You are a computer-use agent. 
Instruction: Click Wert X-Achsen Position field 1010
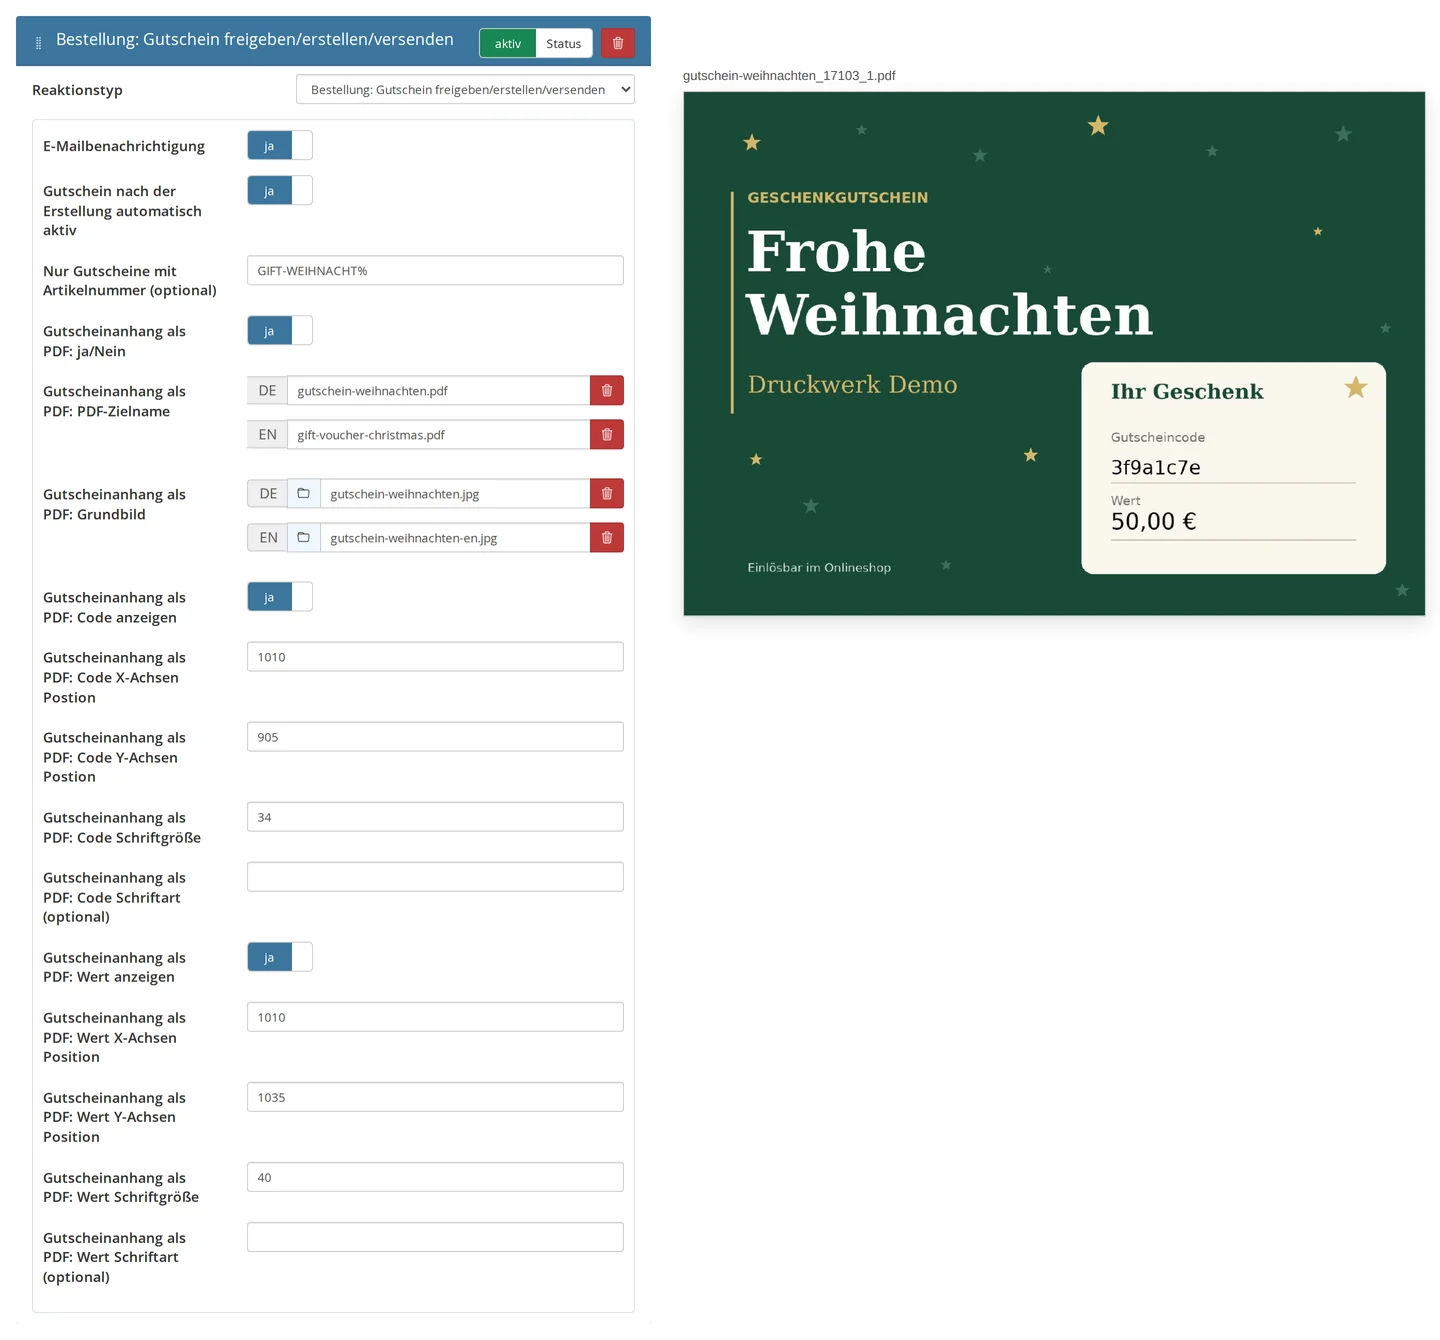click(x=435, y=1017)
